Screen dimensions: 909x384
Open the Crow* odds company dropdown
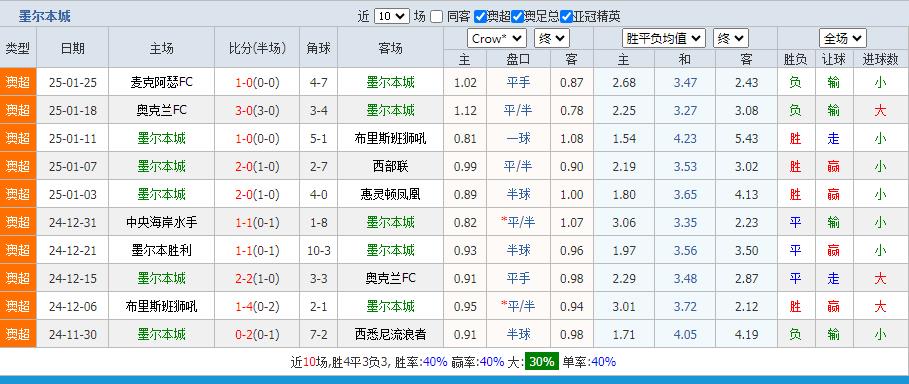coord(497,39)
